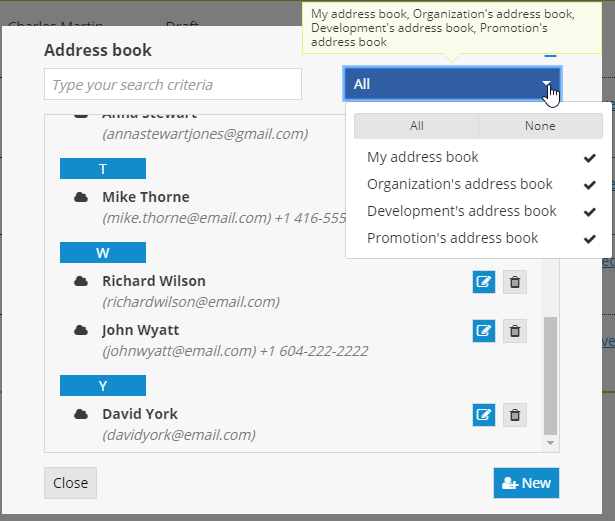Image resolution: width=615 pixels, height=521 pixels.
Task: Delete David York's contact
Action: tap(514, 414)
